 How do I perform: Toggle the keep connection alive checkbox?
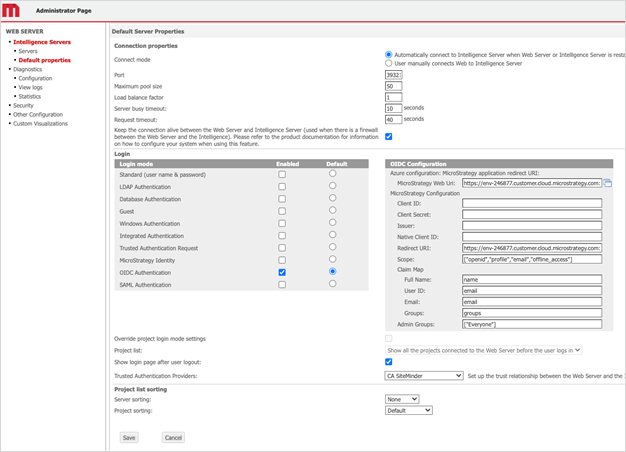[x=389, y=137]
